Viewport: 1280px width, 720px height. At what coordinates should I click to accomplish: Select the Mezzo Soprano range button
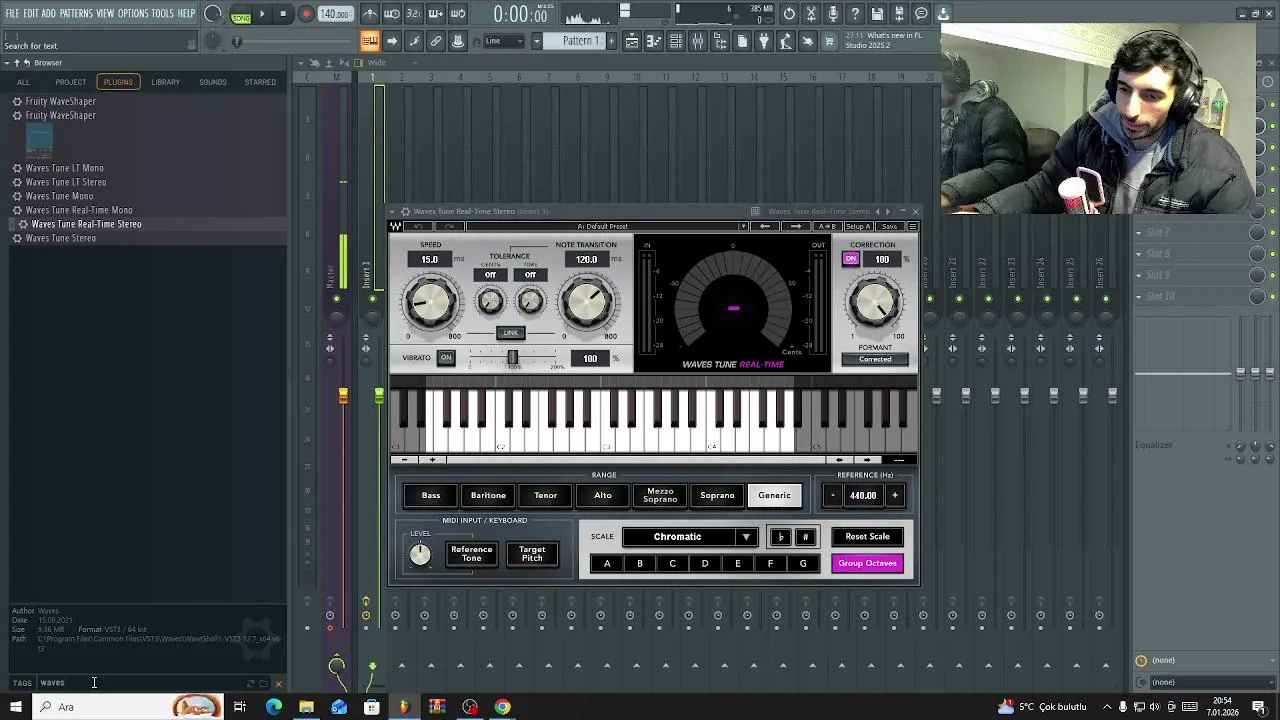coord(660,495)
